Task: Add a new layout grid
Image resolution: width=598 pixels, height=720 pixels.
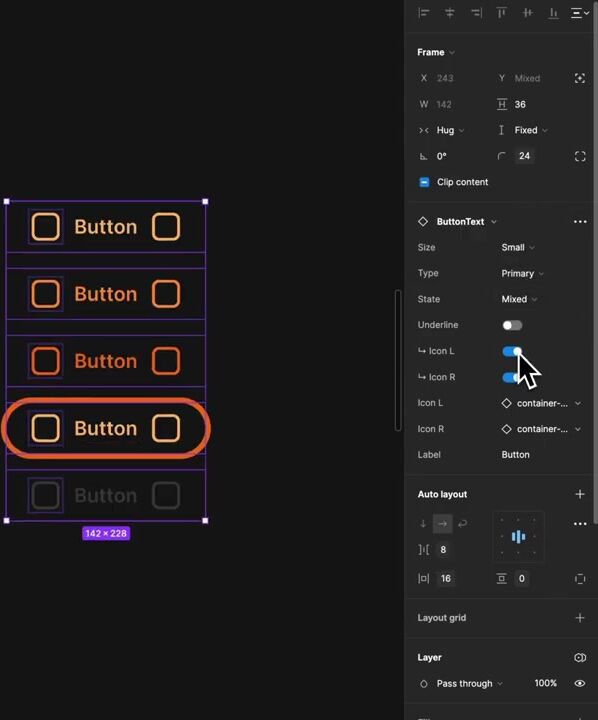Action: [x=580, y=618]
